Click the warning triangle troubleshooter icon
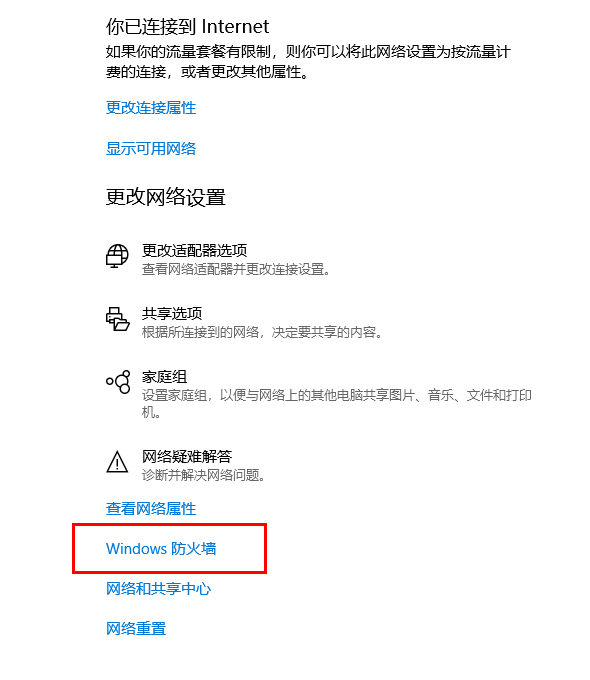This screenshot has width=590, height=680. coord(117,461)
